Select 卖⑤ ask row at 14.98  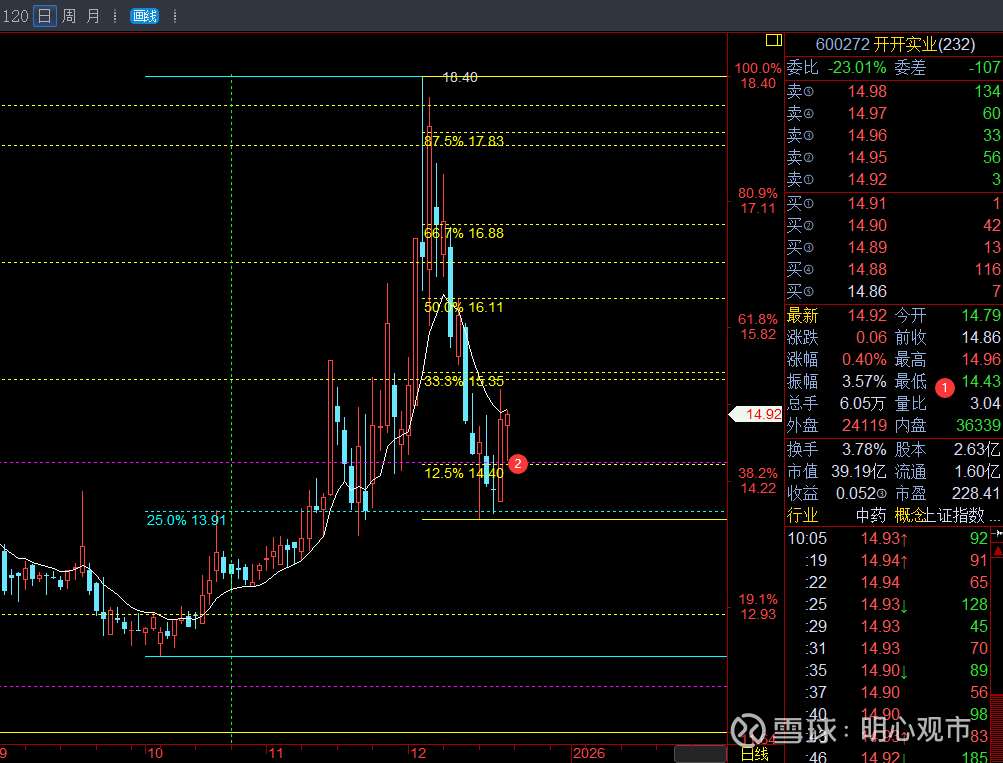[x=894, y=91]
